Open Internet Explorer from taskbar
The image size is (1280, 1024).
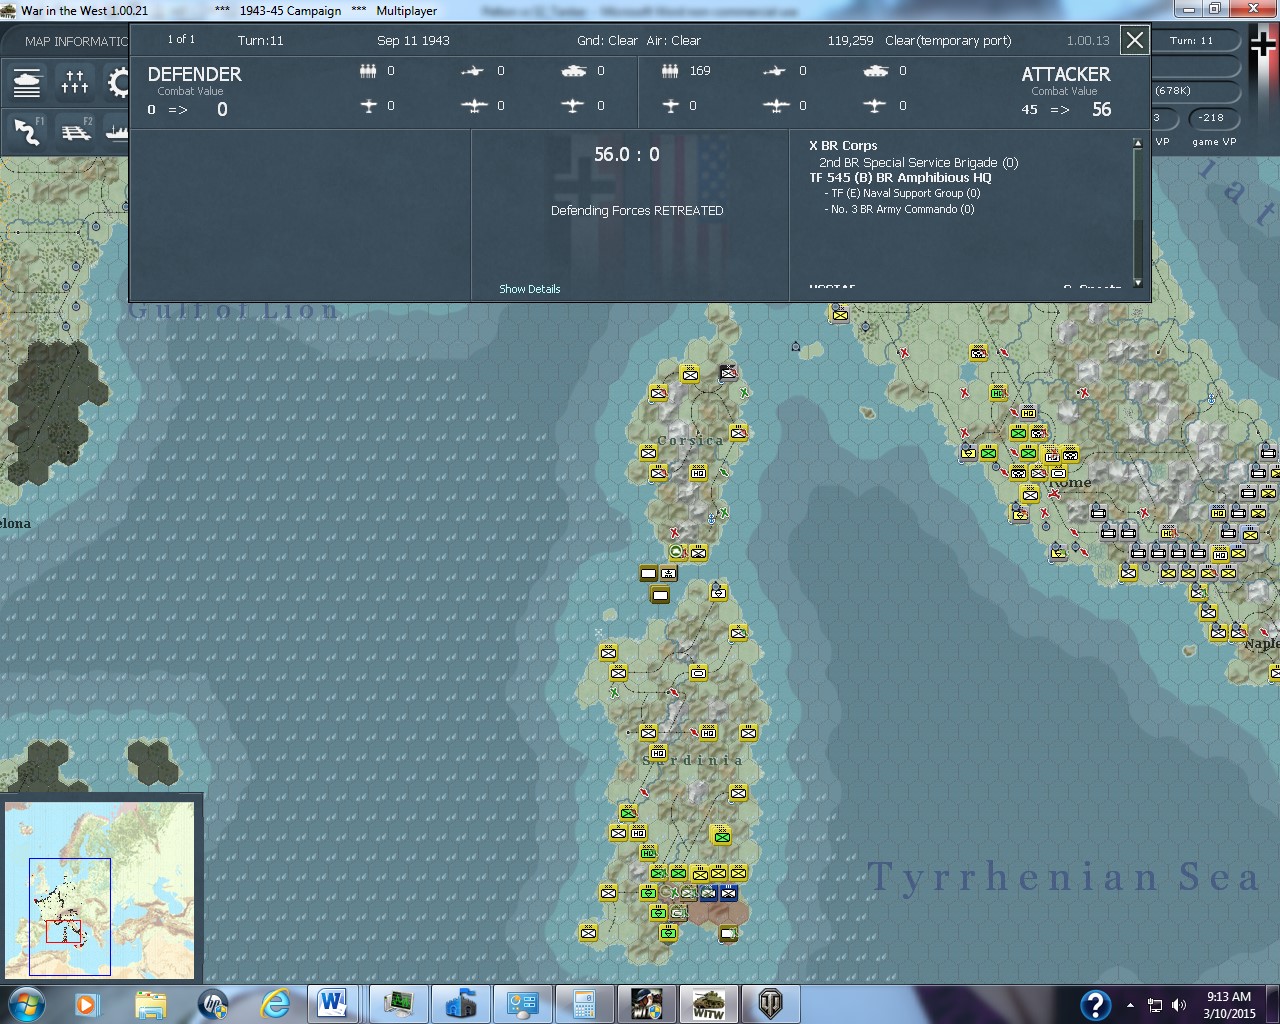point(275,1003)
